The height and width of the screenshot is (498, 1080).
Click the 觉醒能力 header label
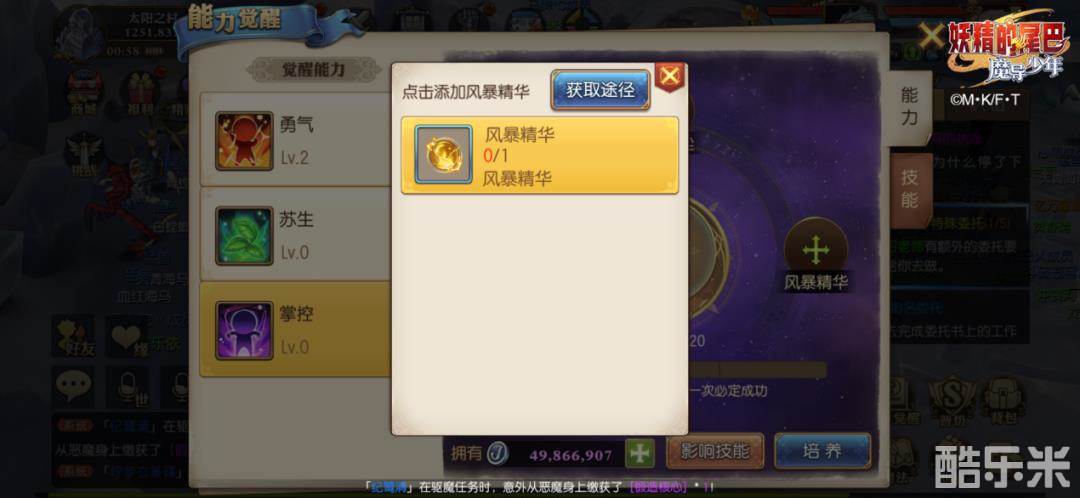coord(314,70)
